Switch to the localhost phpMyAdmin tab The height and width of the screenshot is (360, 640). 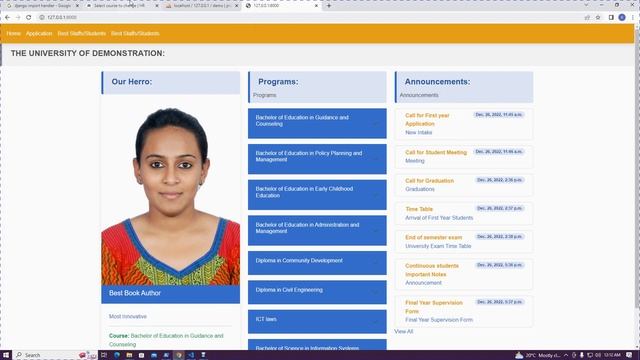tap(201, 6)
